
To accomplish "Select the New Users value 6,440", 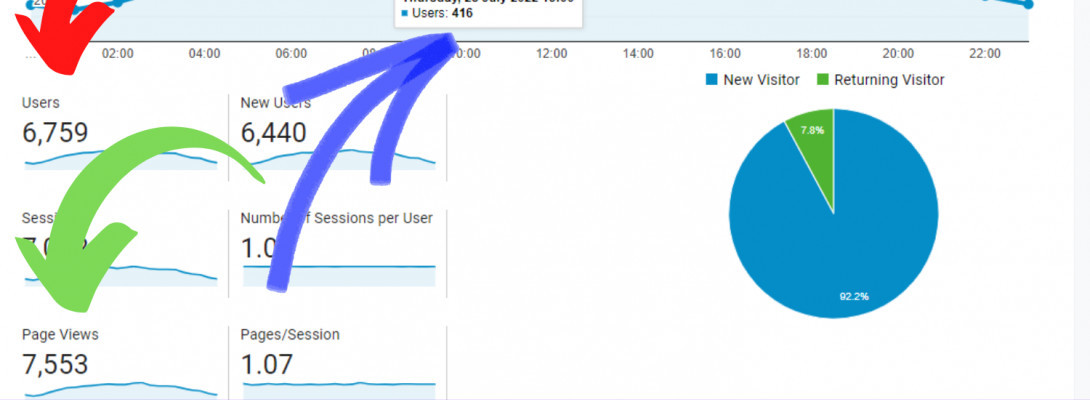I will point(274,132).
